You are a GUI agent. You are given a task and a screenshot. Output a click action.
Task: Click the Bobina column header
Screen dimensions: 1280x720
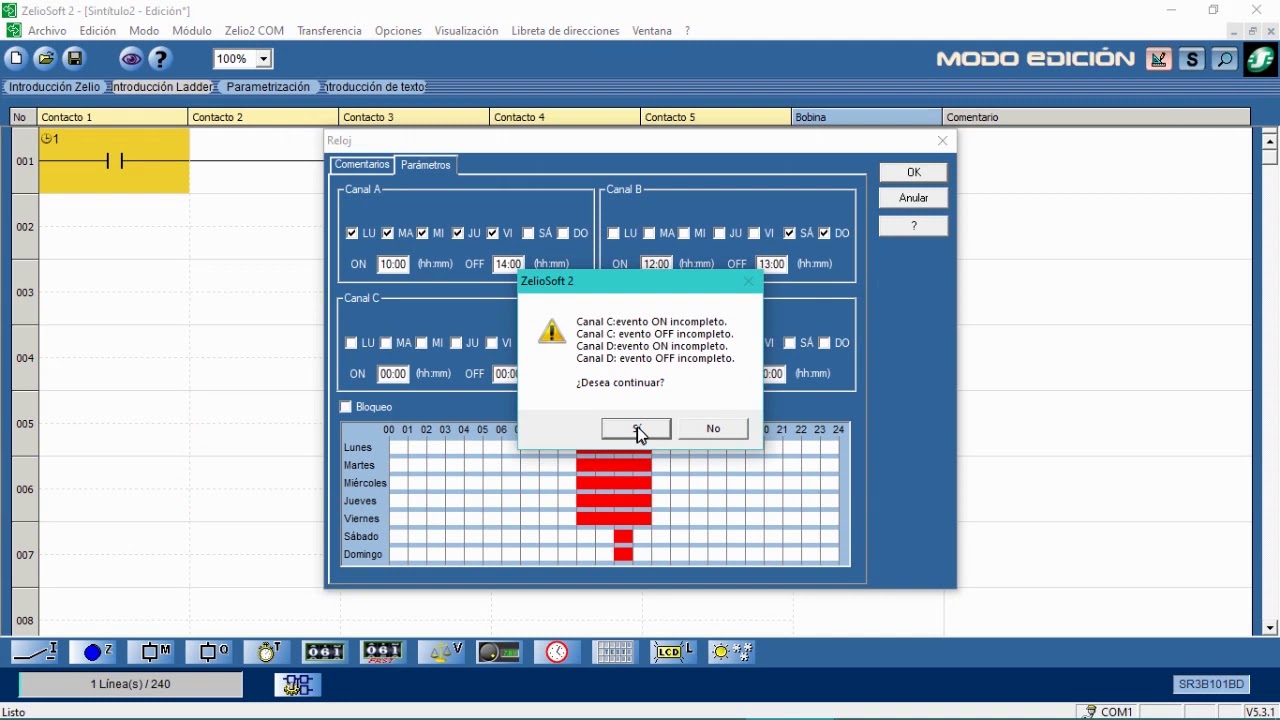click(866, 117)
